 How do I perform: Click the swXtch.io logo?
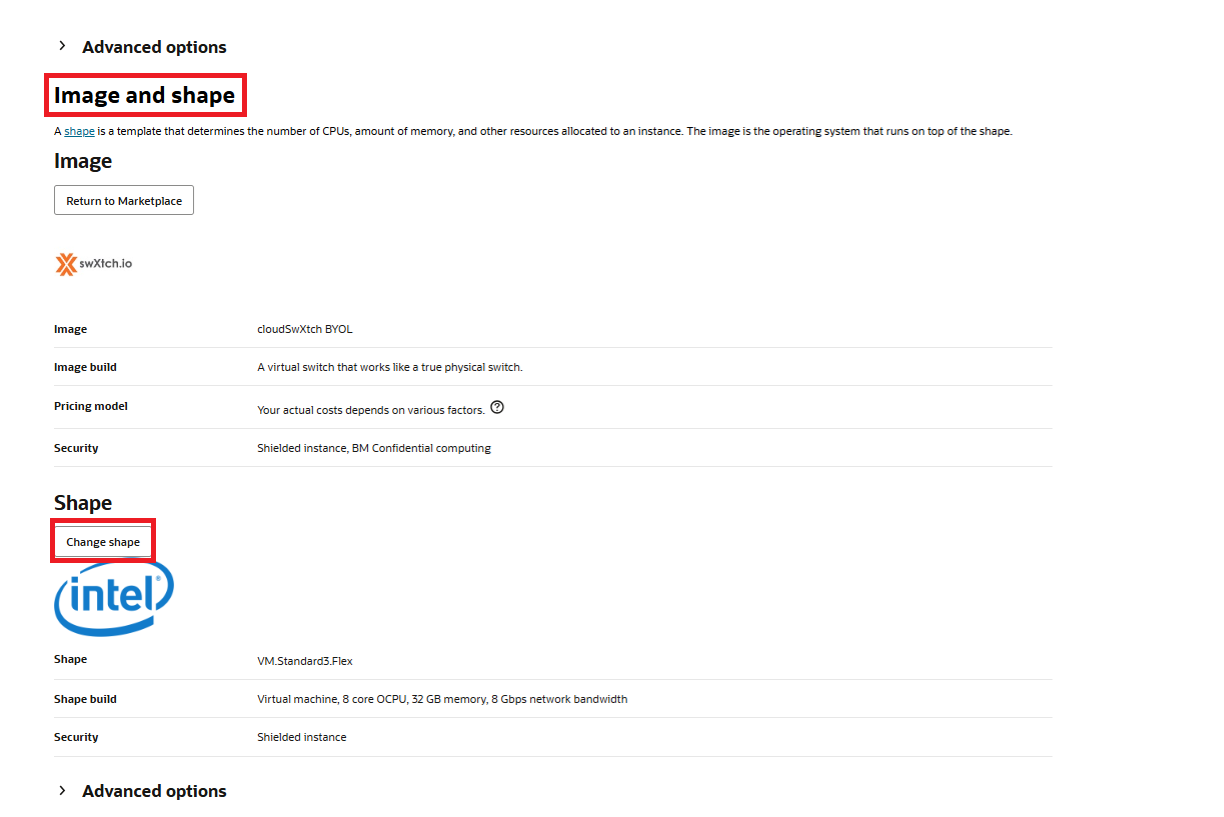[93, 264]
